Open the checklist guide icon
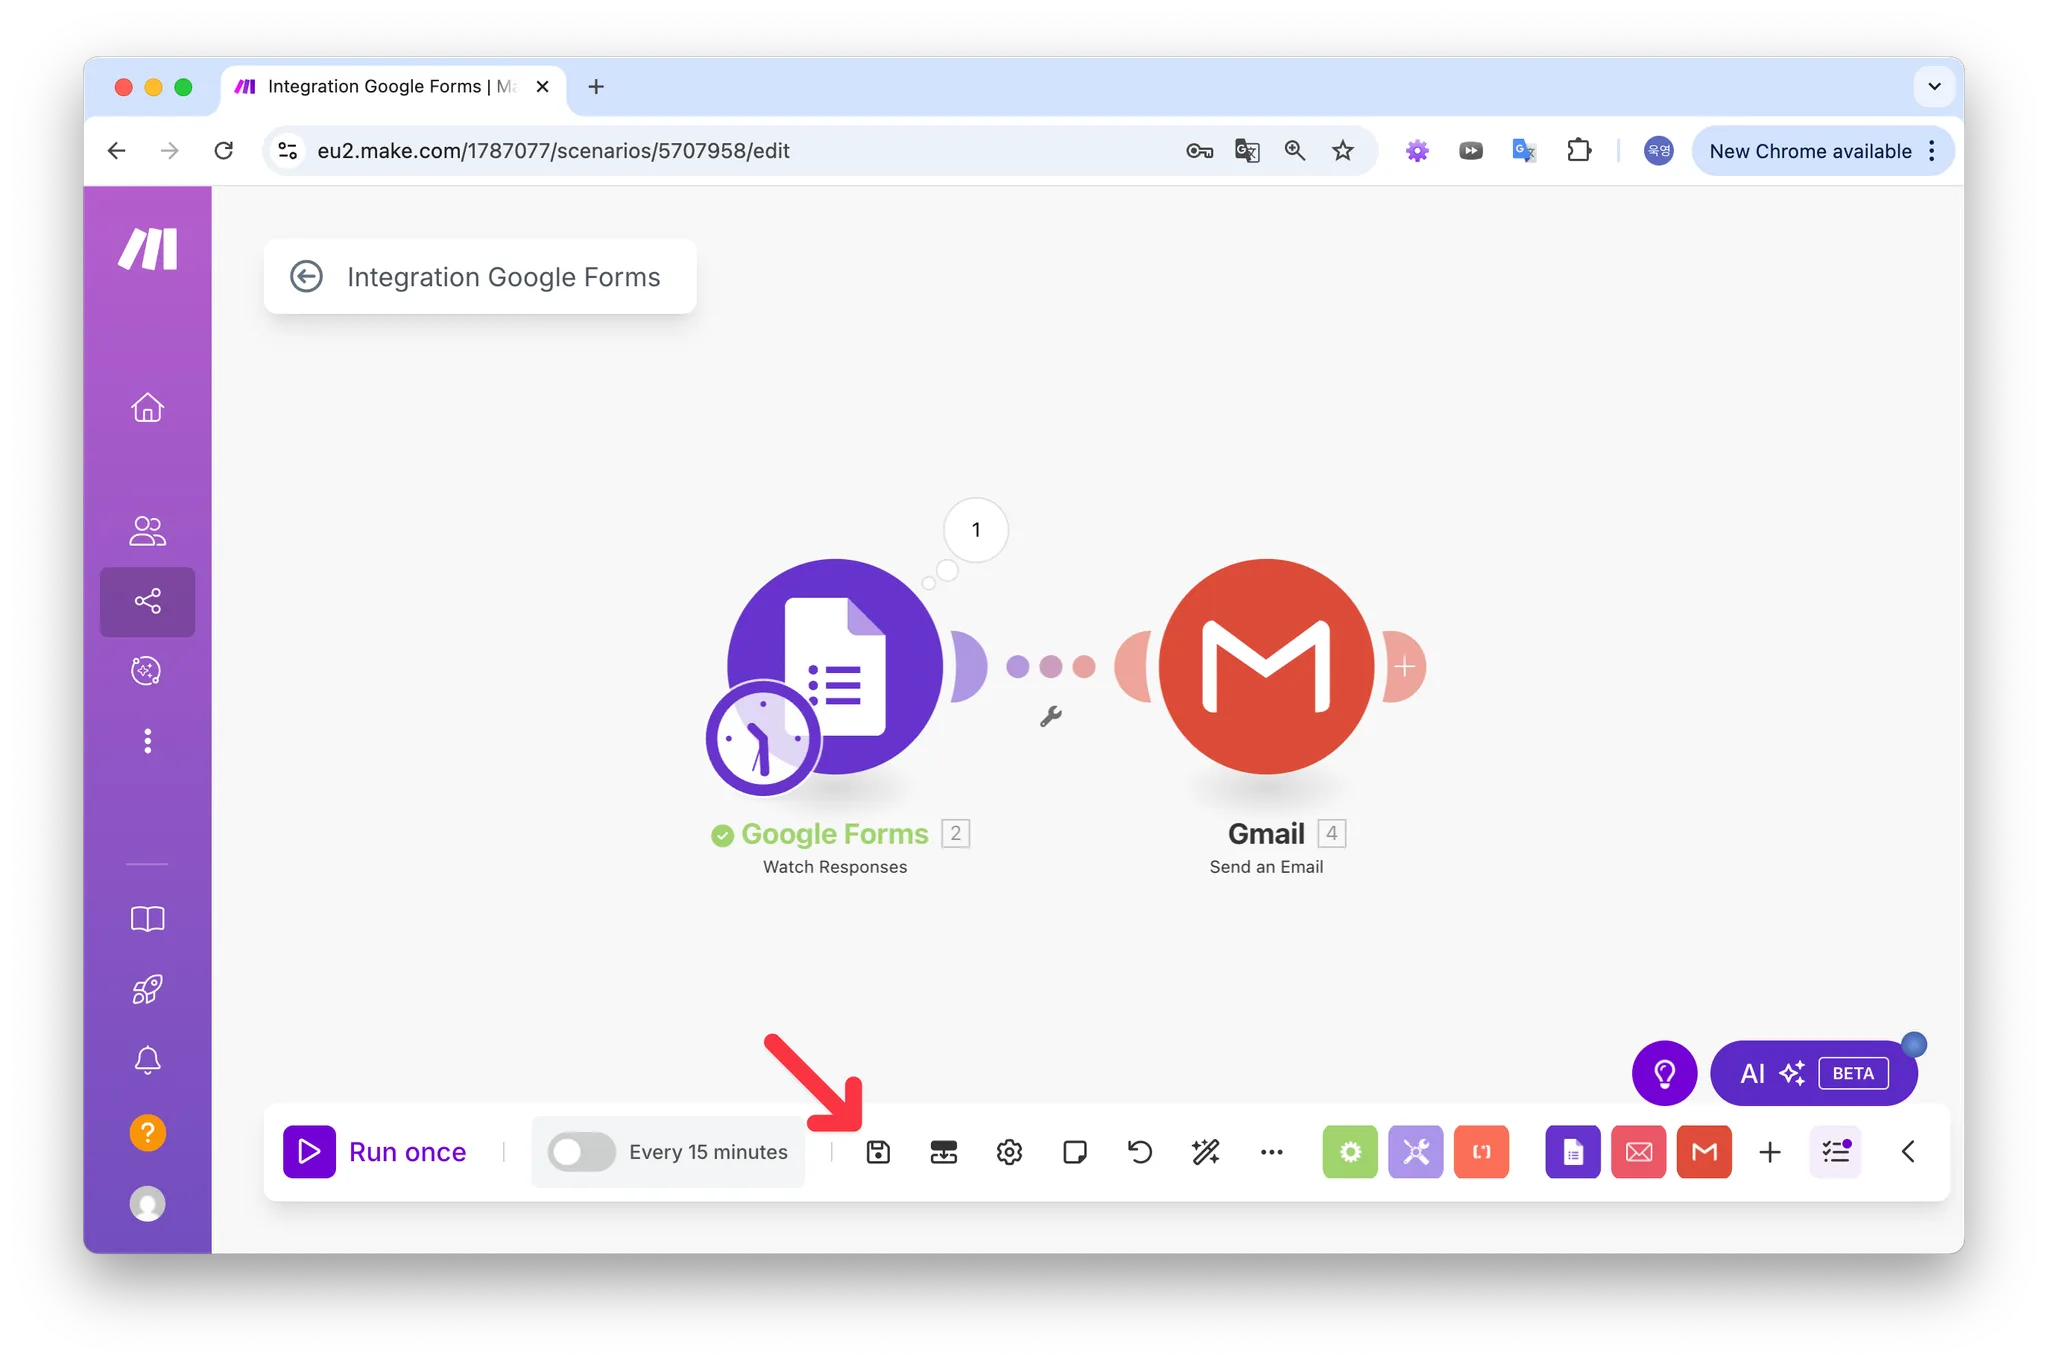2048x1364 pixels. [x=1836, y=1152]
